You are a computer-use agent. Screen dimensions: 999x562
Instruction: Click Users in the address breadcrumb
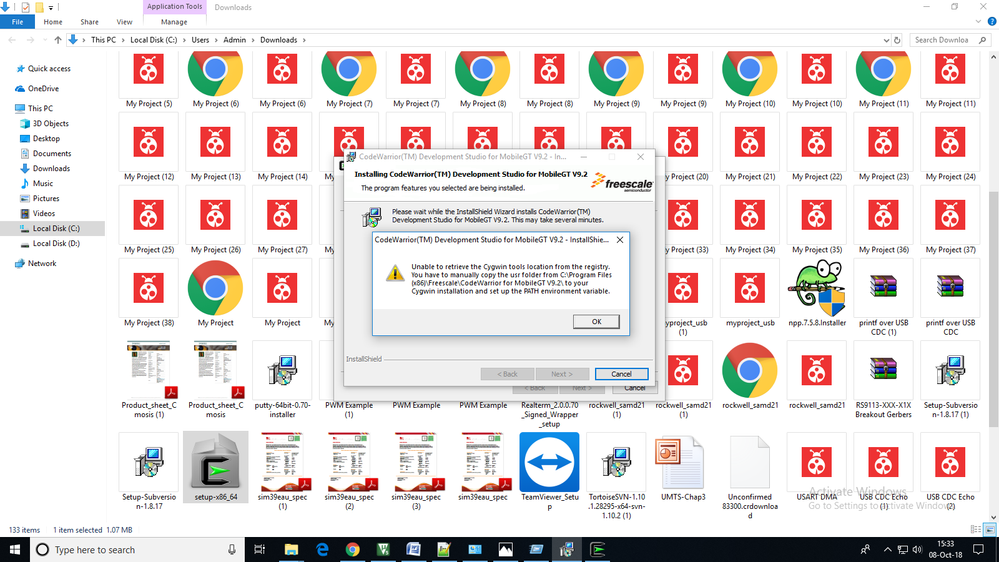(x=200, y=40)
